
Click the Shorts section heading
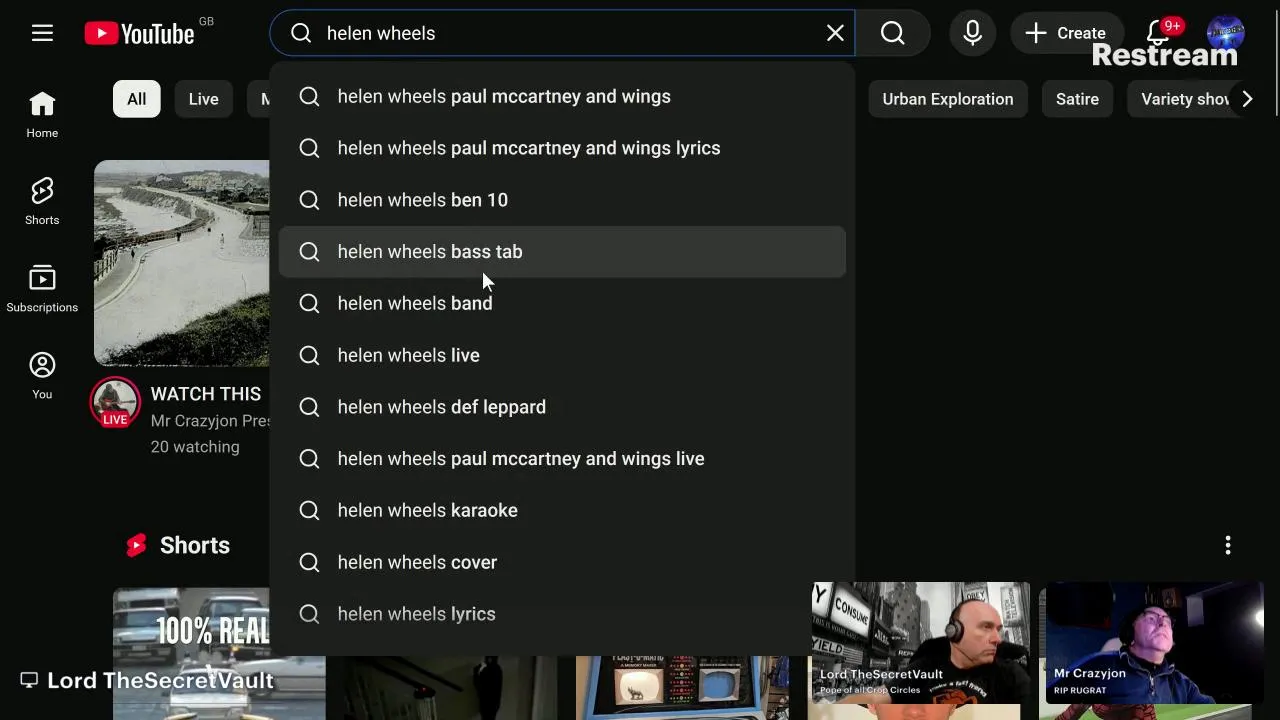tap(195, 545)
